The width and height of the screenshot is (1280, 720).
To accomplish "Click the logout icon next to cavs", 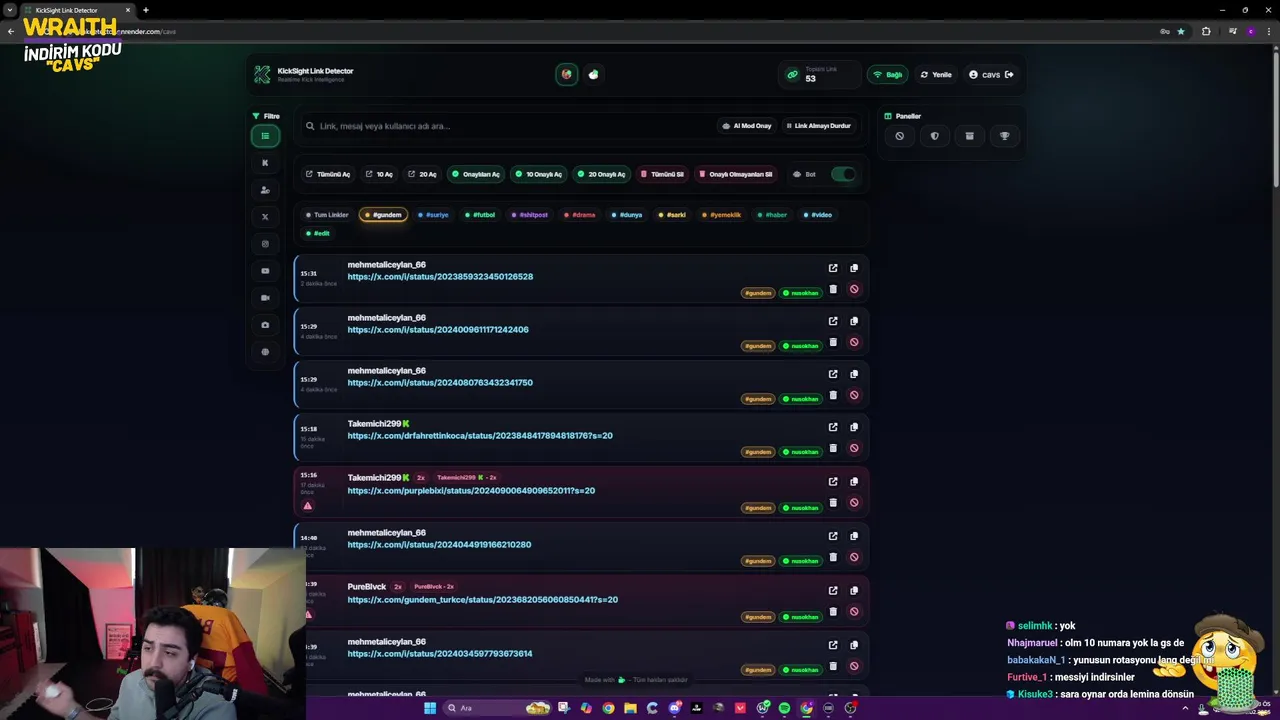I will click(1009, 74).
